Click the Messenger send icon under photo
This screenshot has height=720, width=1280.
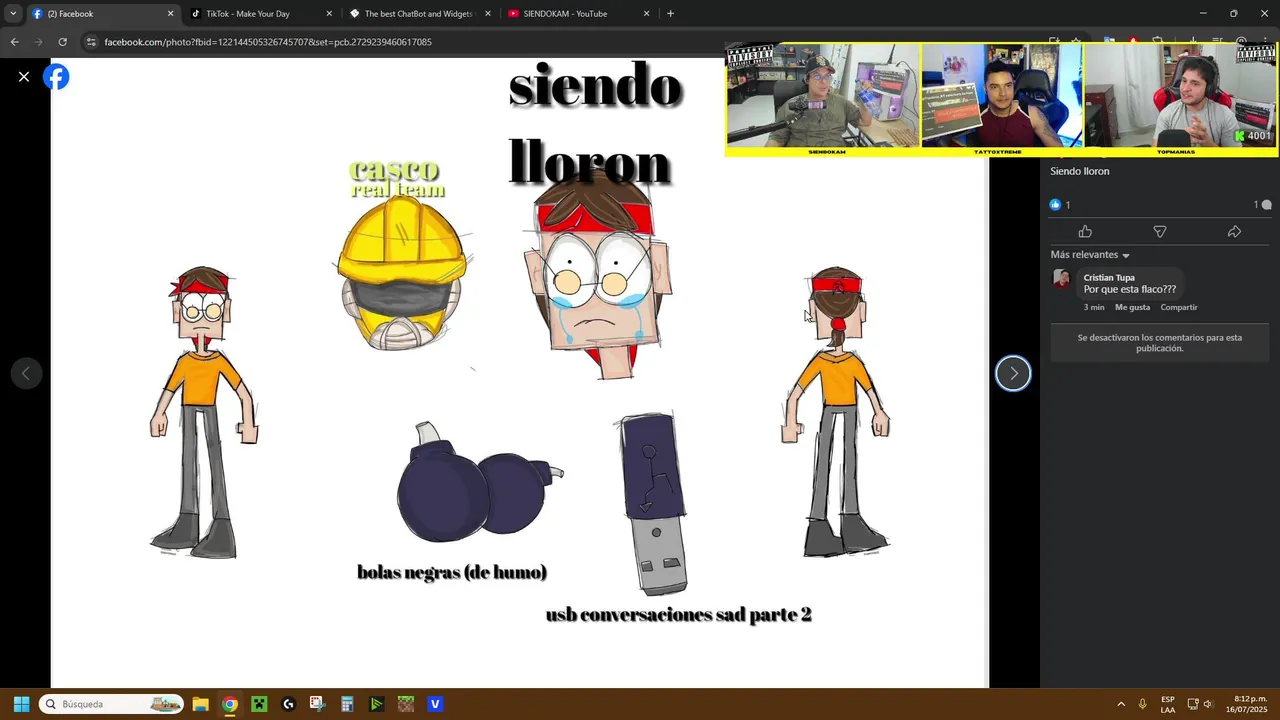point(1160,232)
